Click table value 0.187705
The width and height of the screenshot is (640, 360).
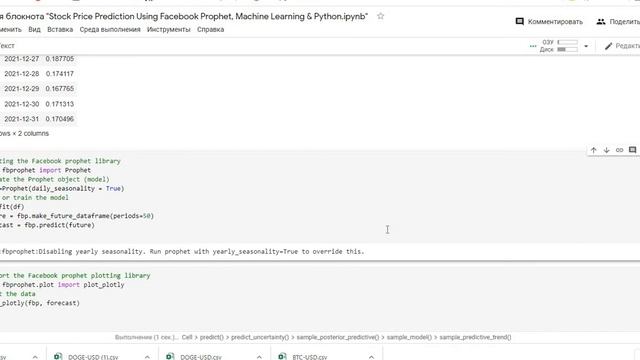[60, 59]
